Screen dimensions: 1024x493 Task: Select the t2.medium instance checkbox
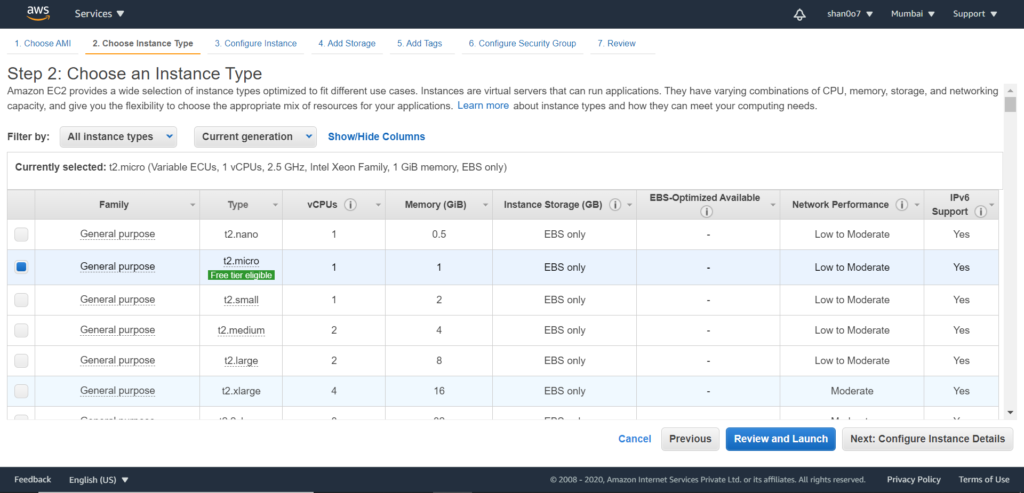[x=22, y=330]
